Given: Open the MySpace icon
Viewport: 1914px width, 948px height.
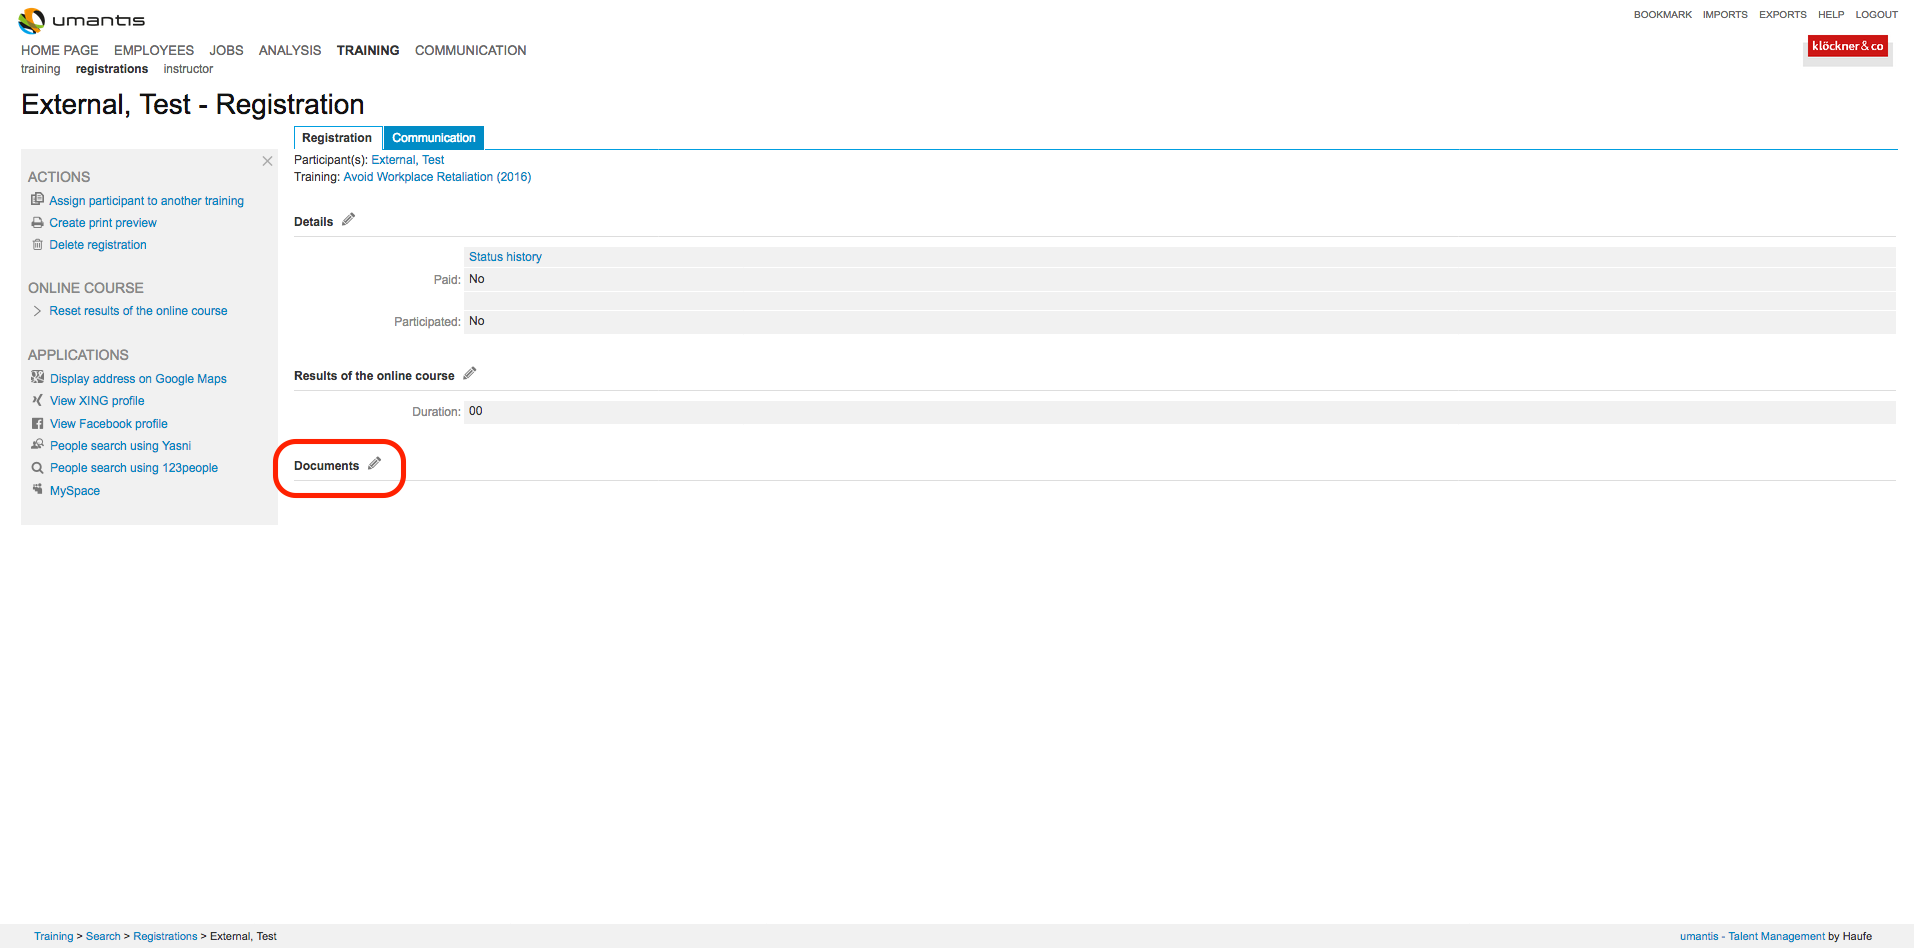Looking at the screenshot, I should click(x=37, y=490).
